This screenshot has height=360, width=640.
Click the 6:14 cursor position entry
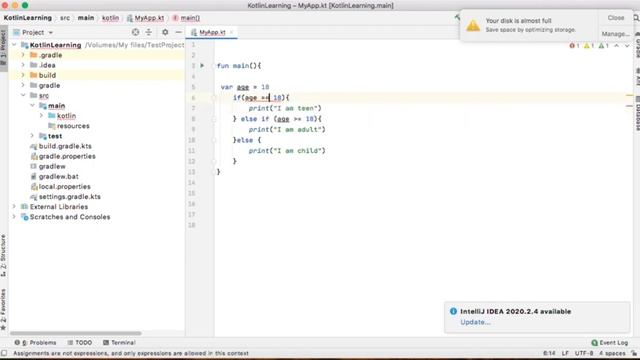coord(549,353)
